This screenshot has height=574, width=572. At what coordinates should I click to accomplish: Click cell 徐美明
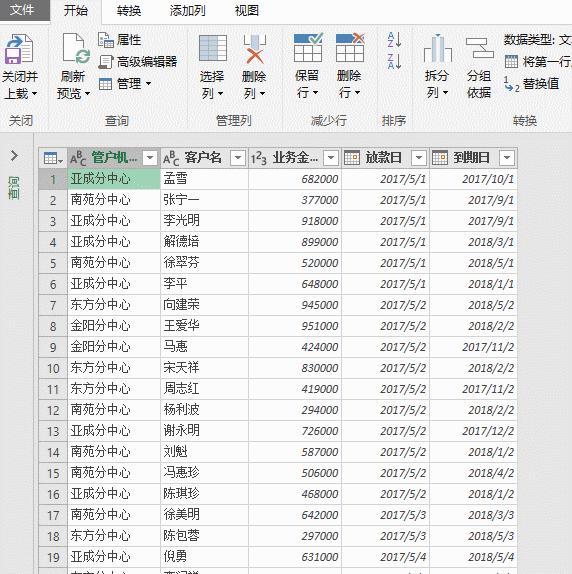[204, 515]
